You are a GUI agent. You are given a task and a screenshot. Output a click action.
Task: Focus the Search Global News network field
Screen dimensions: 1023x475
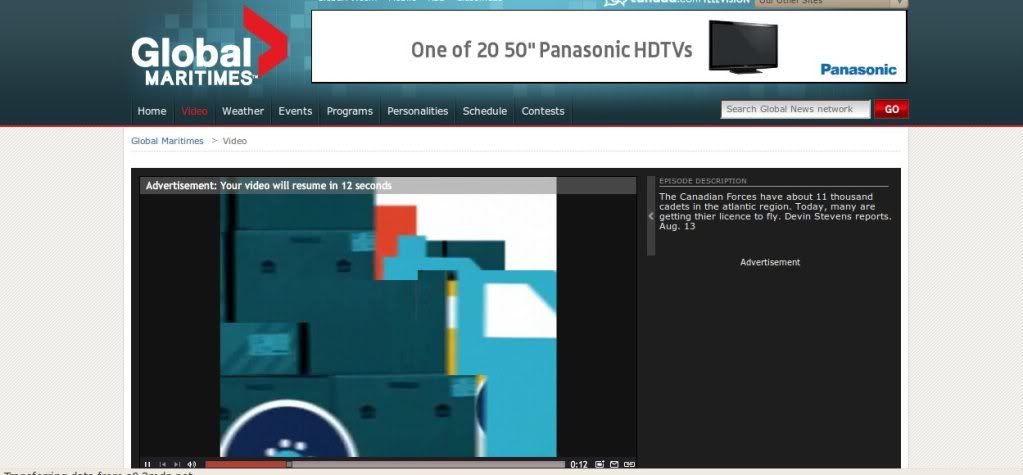coord(795,109)
